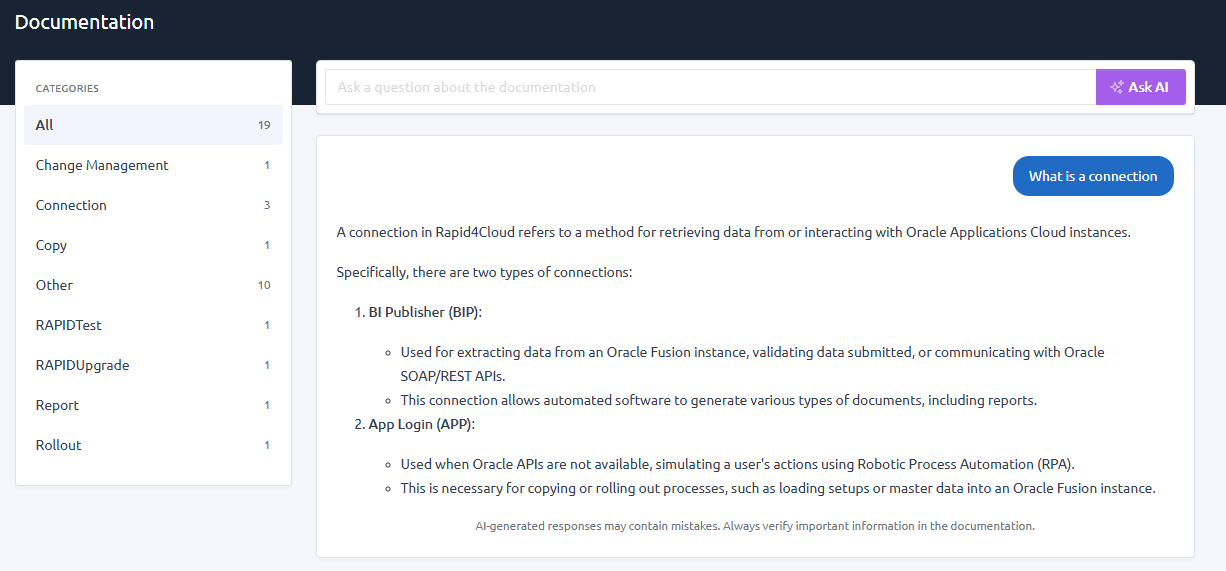Click the count 10 beside Other
The image size is (1226, 571).
pyautogui.click(x=264, y=285)
